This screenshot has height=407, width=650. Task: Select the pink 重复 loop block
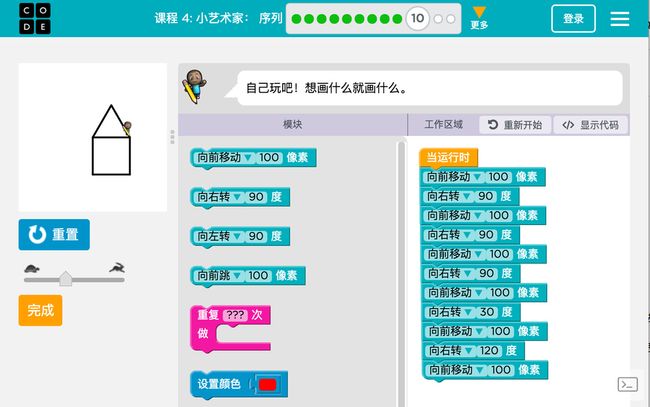click(x=230, y=329)
